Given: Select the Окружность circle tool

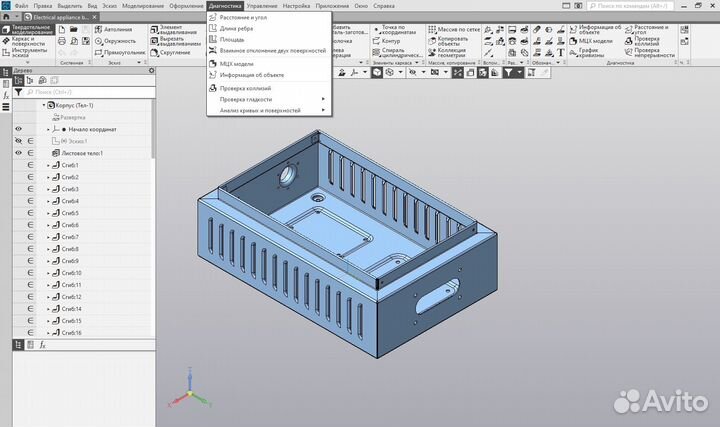Looking at the screenshot, I should coord(115,41).
